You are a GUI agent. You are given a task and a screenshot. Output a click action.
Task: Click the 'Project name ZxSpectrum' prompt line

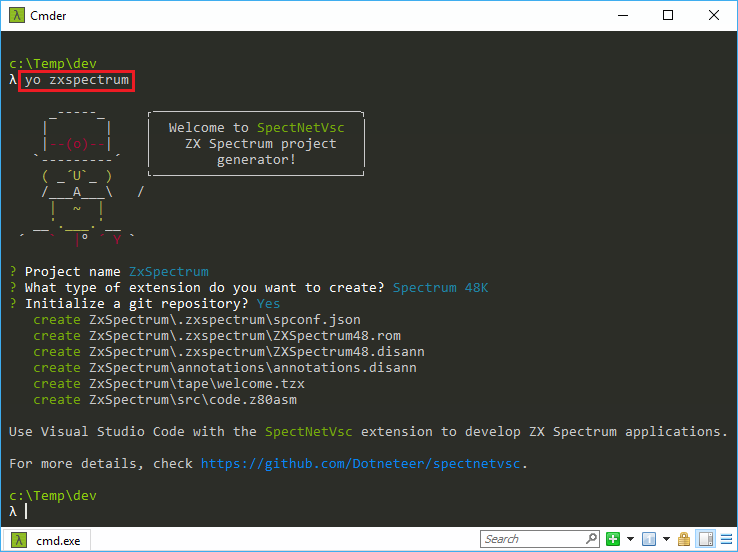click(x=109, y=272)
